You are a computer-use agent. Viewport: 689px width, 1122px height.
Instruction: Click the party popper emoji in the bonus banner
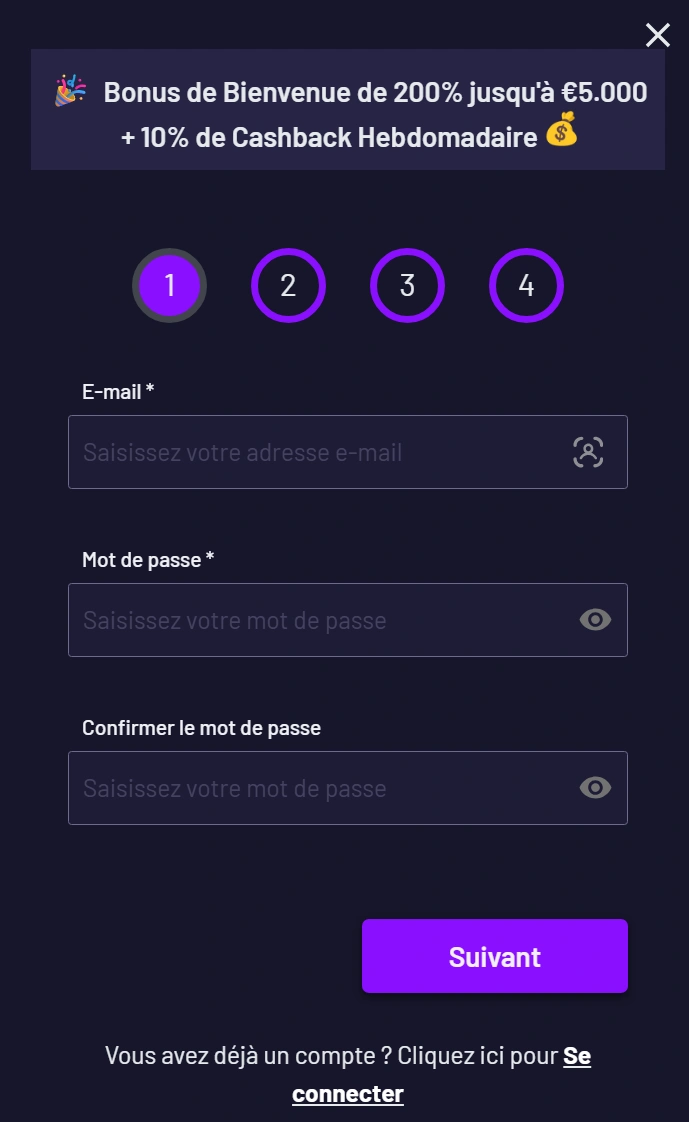click(x=70, y=92)
